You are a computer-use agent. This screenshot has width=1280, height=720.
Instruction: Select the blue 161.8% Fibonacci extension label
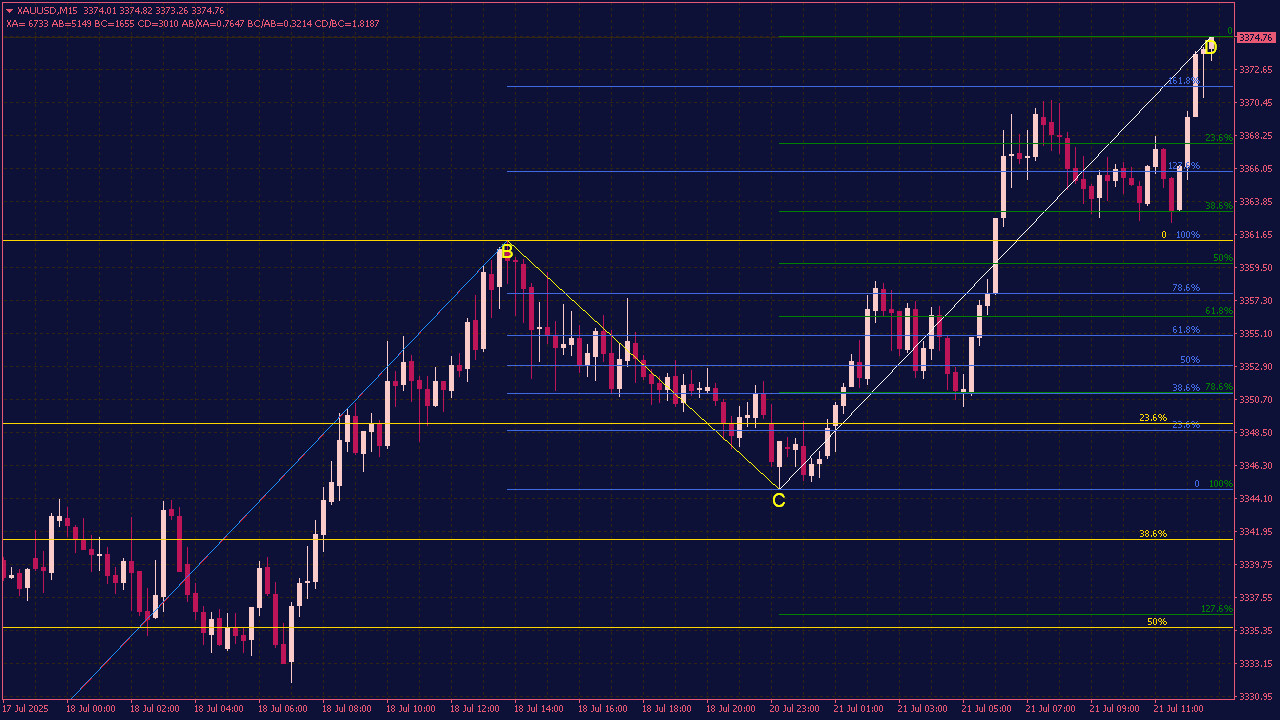(1182, 81)
